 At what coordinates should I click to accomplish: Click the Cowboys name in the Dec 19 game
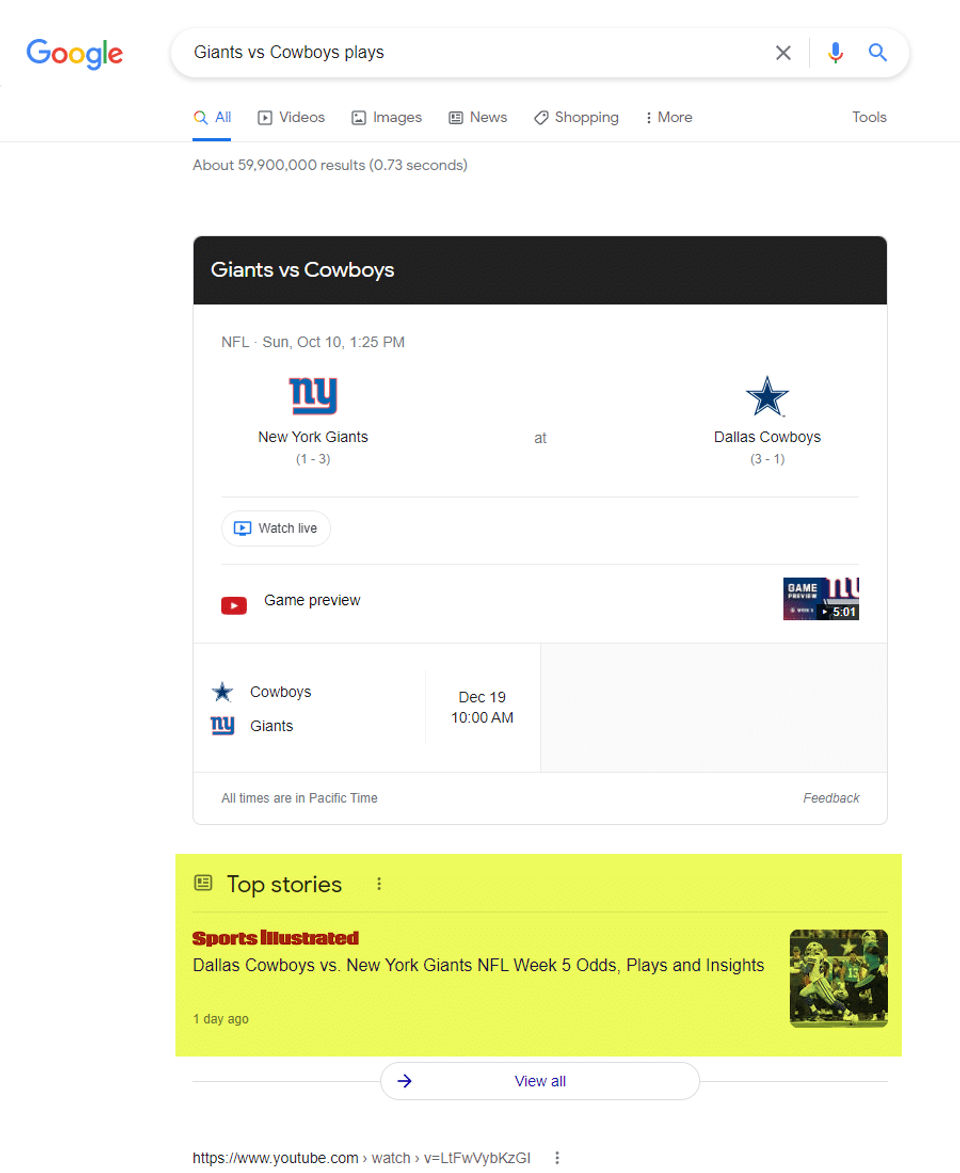click(x=281, y=692)
